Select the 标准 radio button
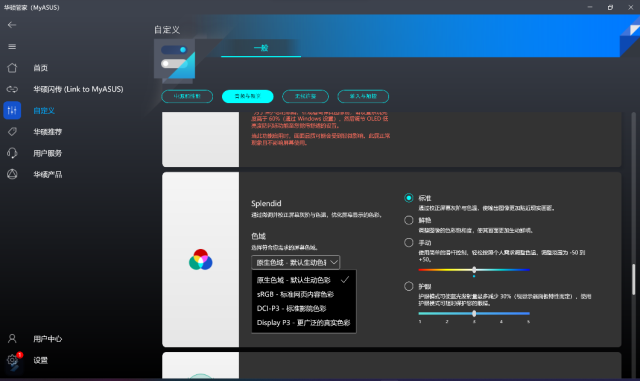640x381 pixels. [x=409, y=198]
